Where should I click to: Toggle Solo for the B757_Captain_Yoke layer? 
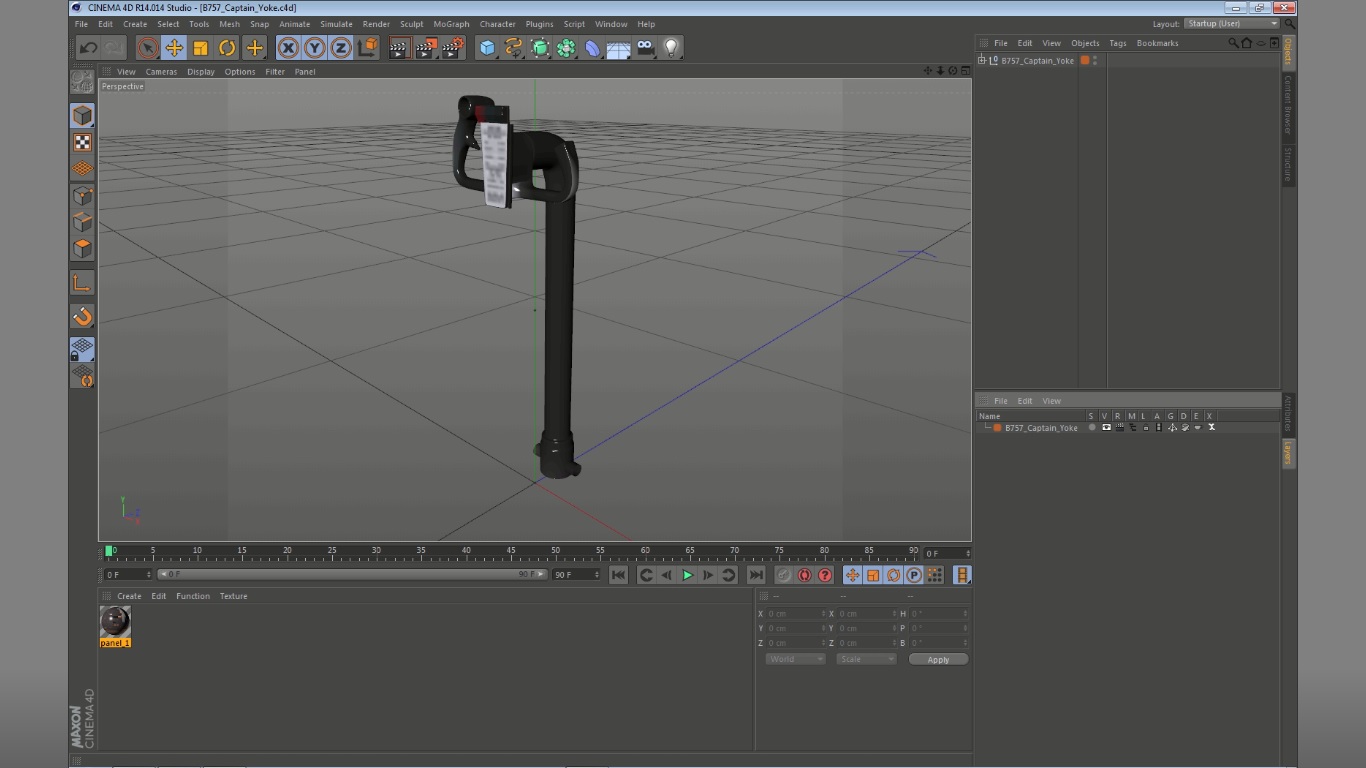pyautogui.click(x=1092, y=428)
